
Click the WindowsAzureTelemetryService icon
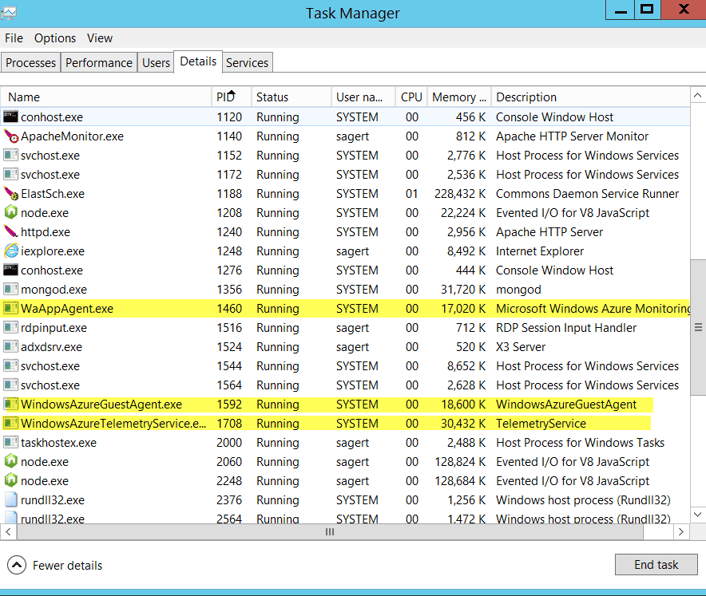coord(10,423)
